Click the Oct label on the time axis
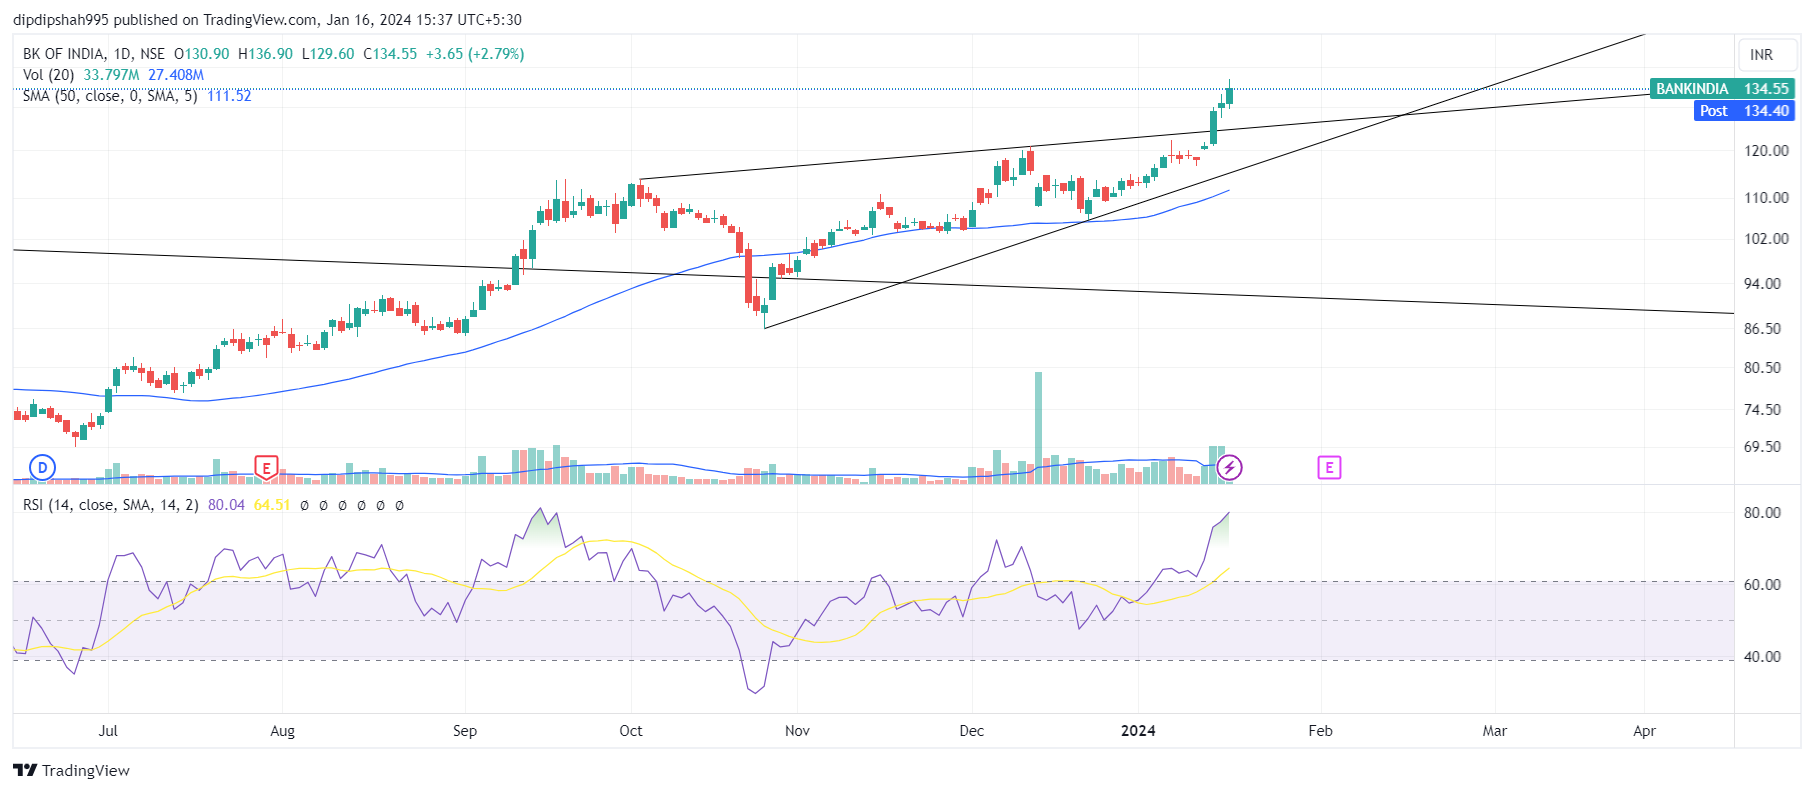1814x792 pixels. point(631,731)
